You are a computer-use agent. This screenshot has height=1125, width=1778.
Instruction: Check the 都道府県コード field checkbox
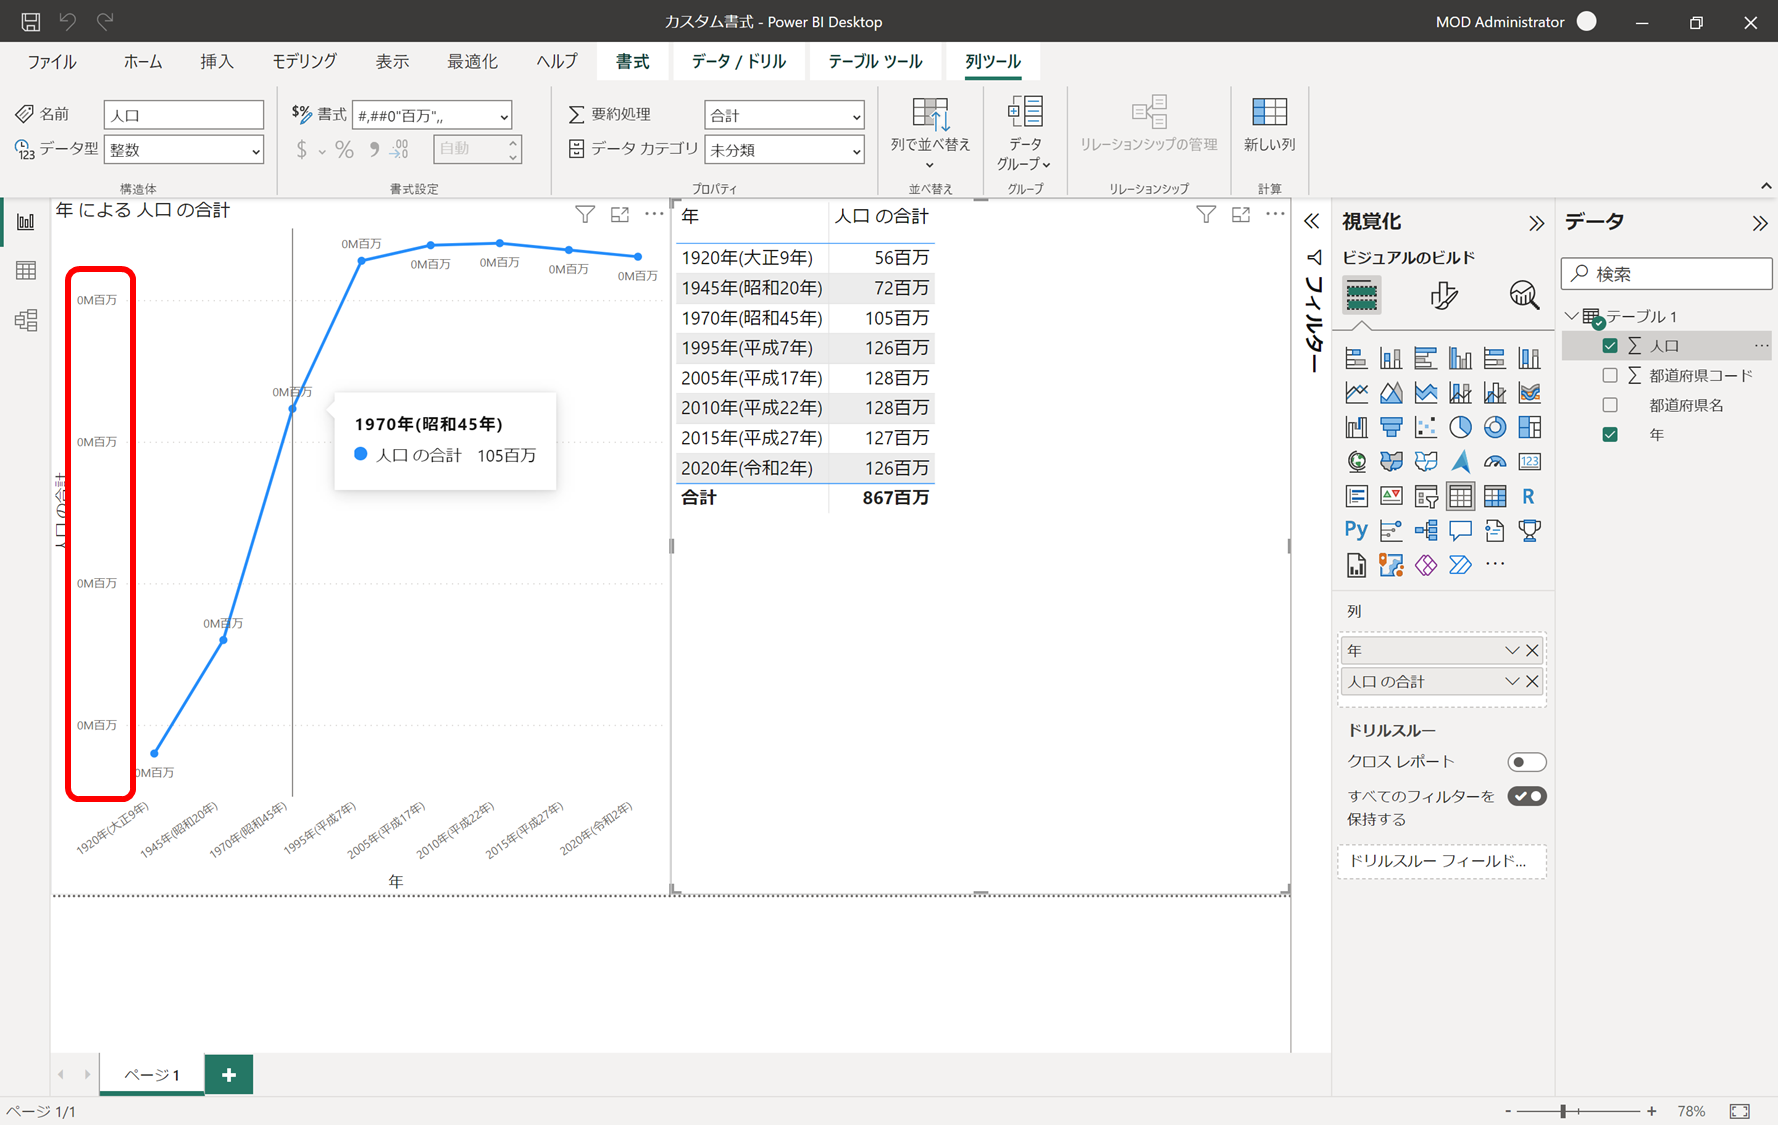(1610, 376)
